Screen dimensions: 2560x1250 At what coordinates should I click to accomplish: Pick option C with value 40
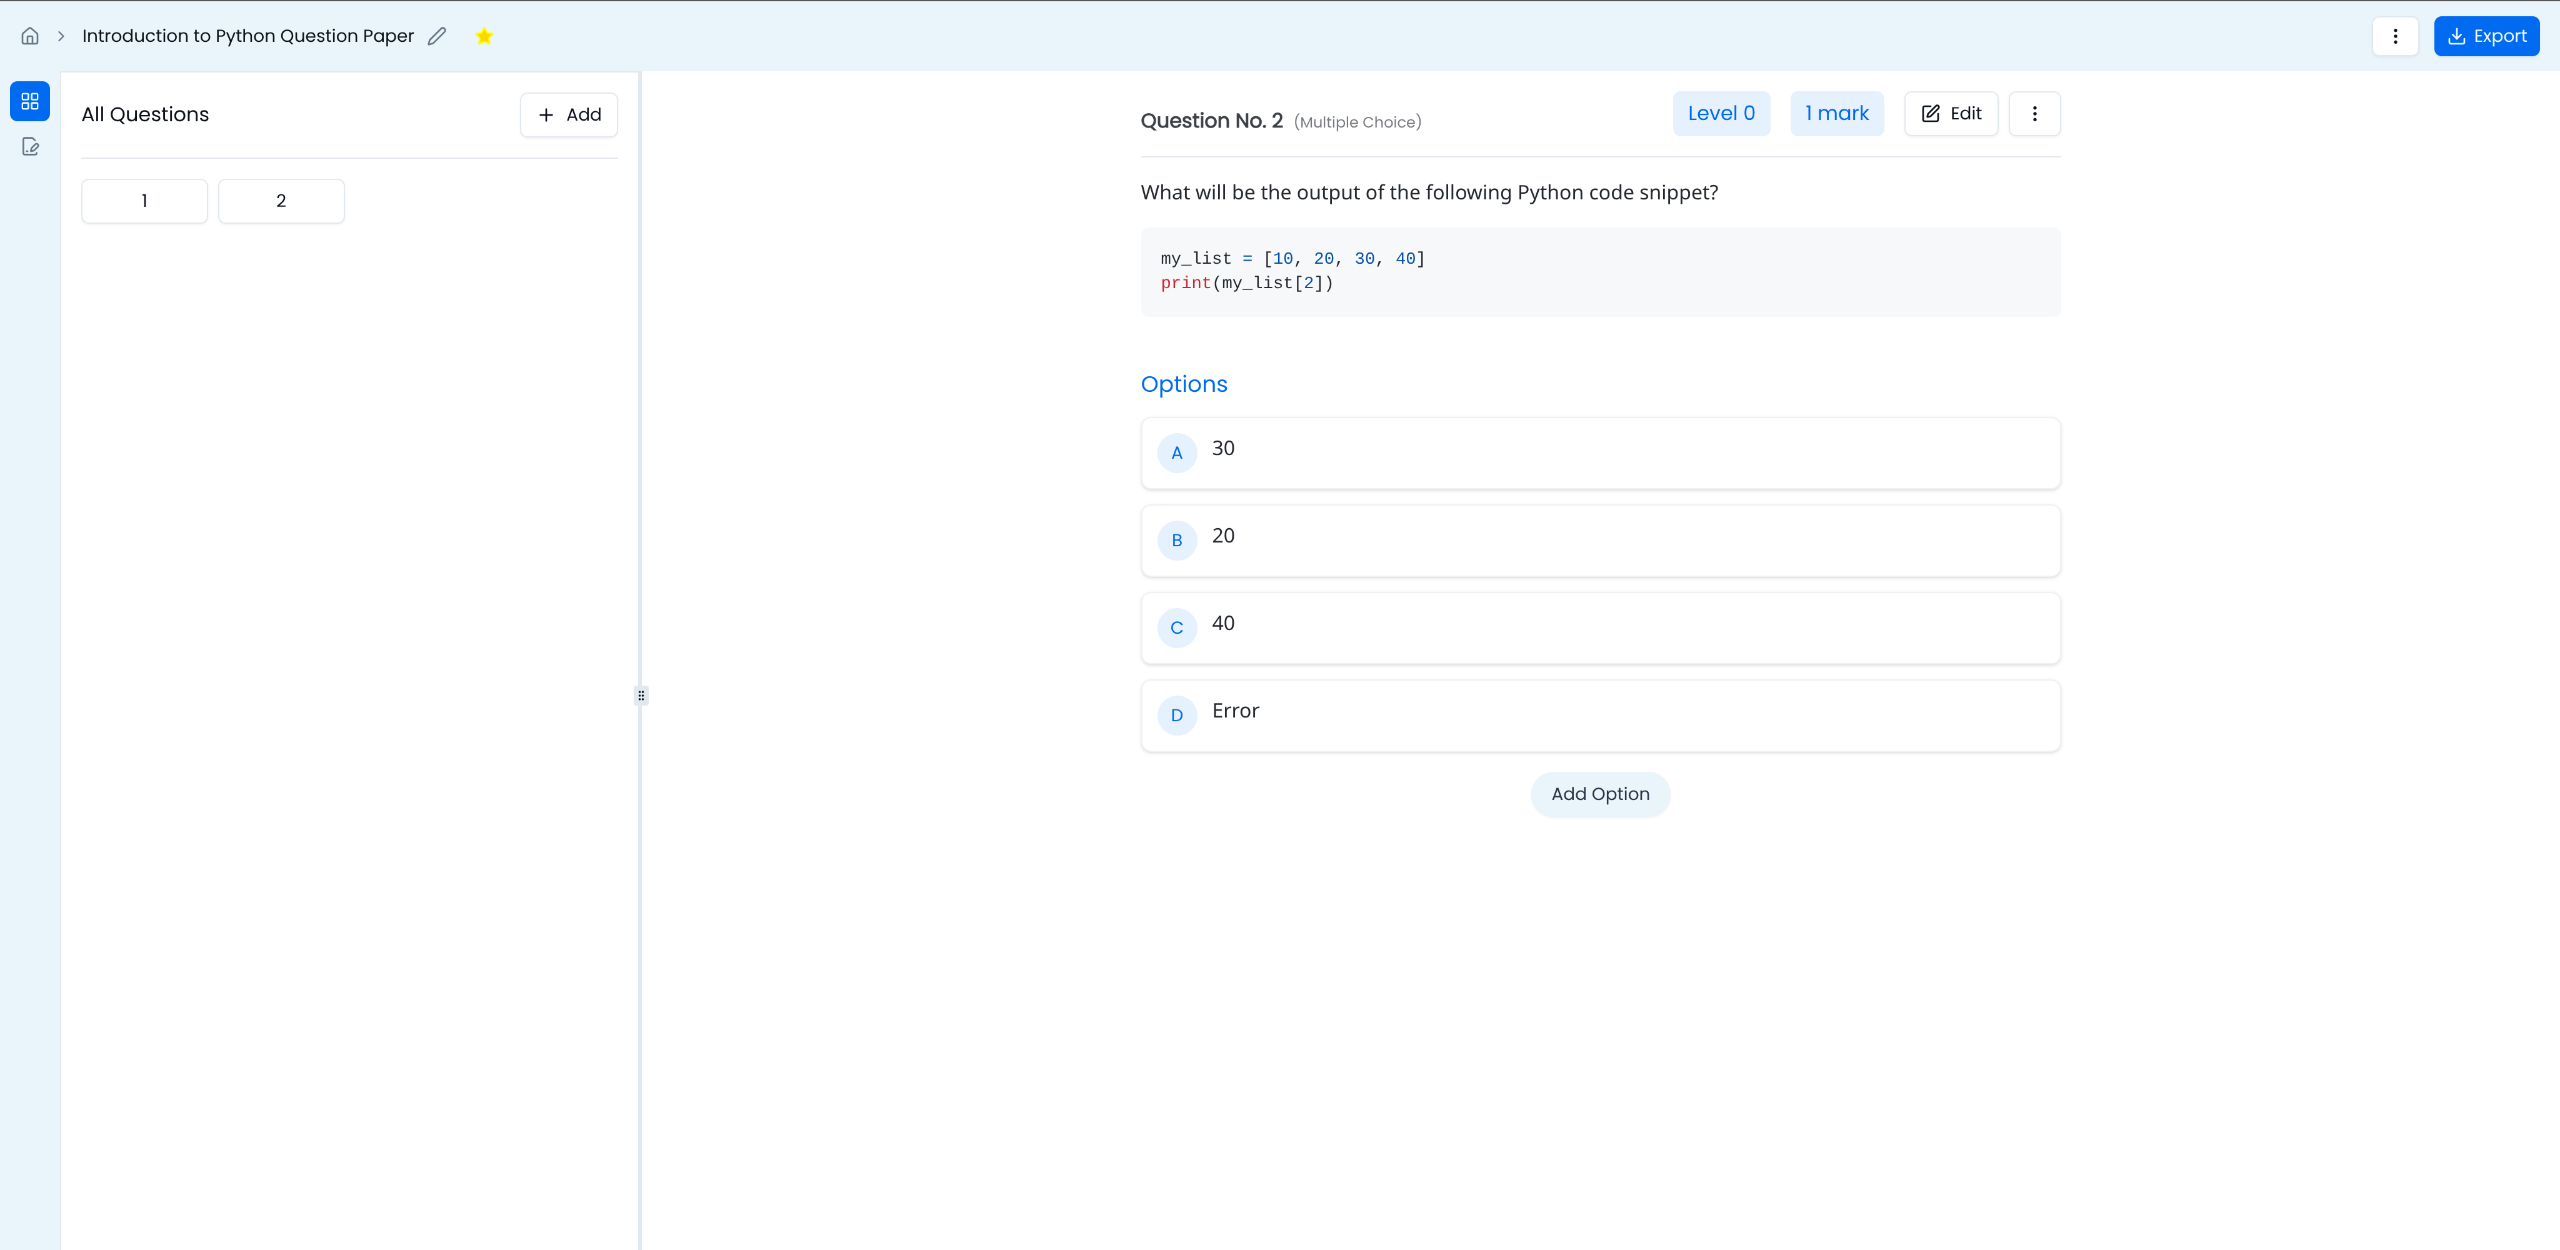[1600, 628]
